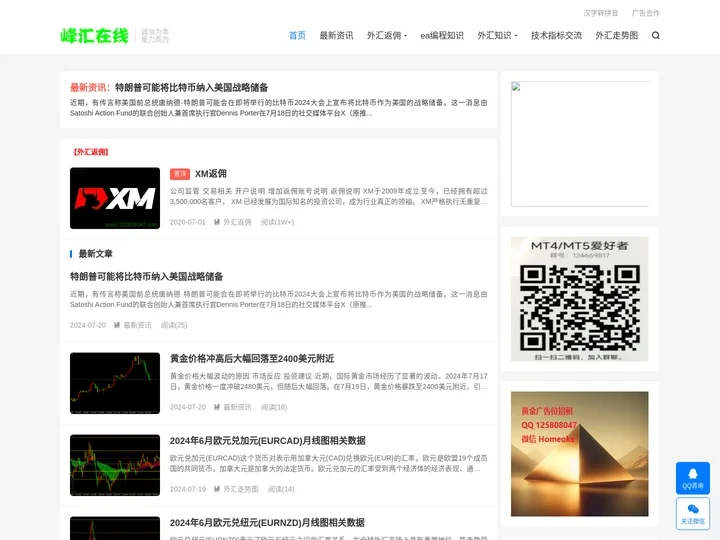This screenshot has width=720, height=540.
Task: Click the date 2020-07-01 under XM返佣
Action: coord(188,222)
